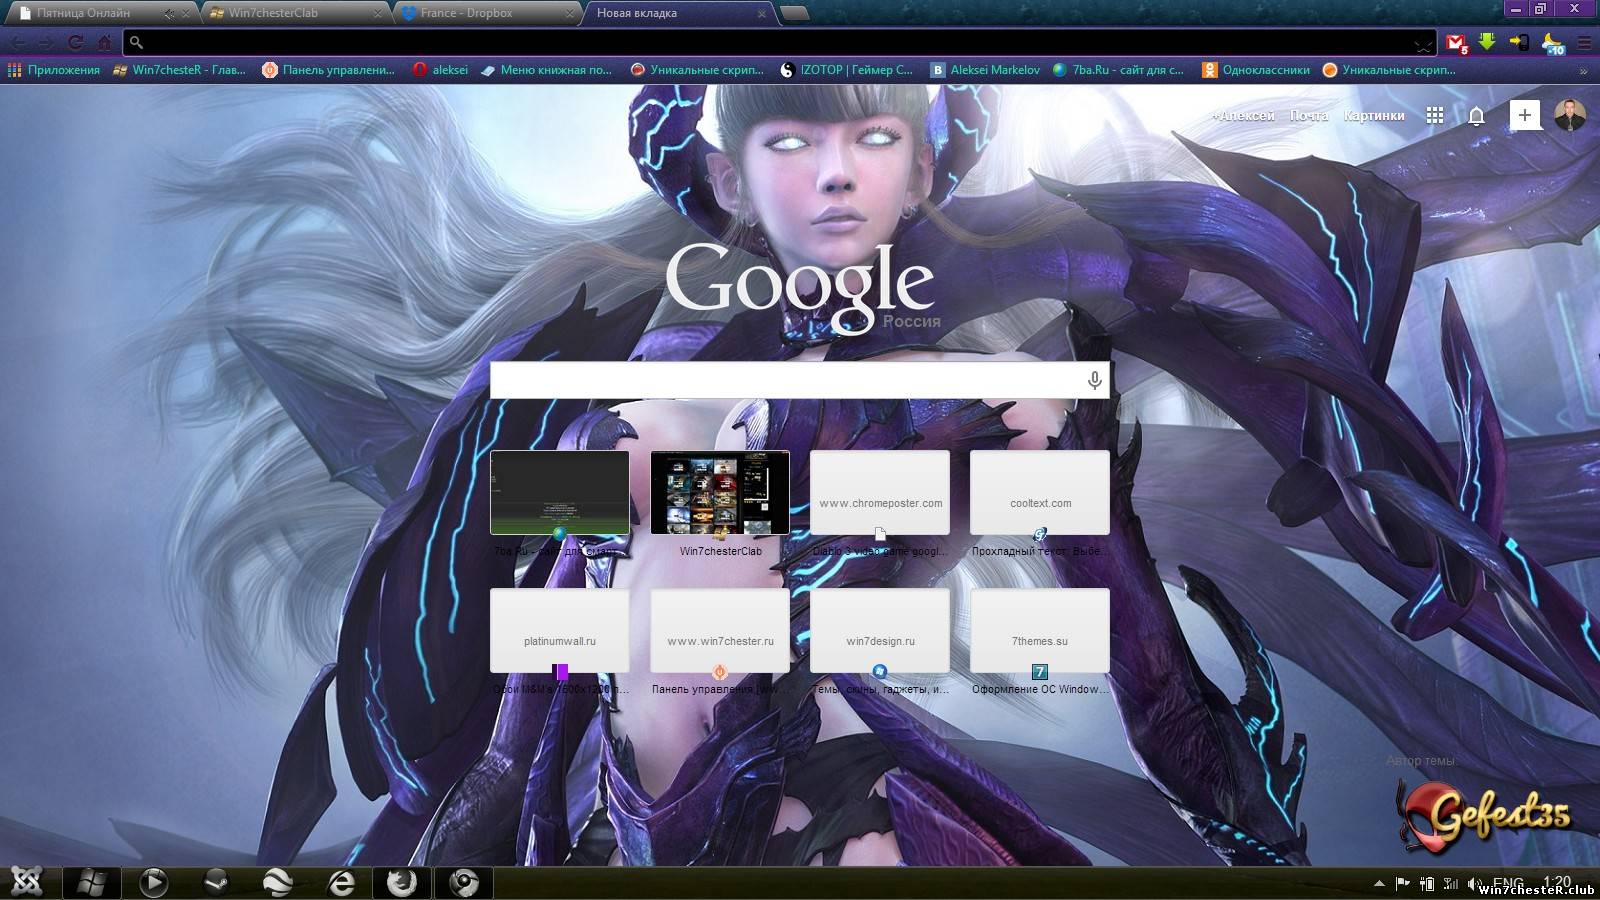The height and width of the screenshot is (900, 1600).
Task: Open a new tab with the new-tab button
Action: pyautogui.click(x=794, y=13)
